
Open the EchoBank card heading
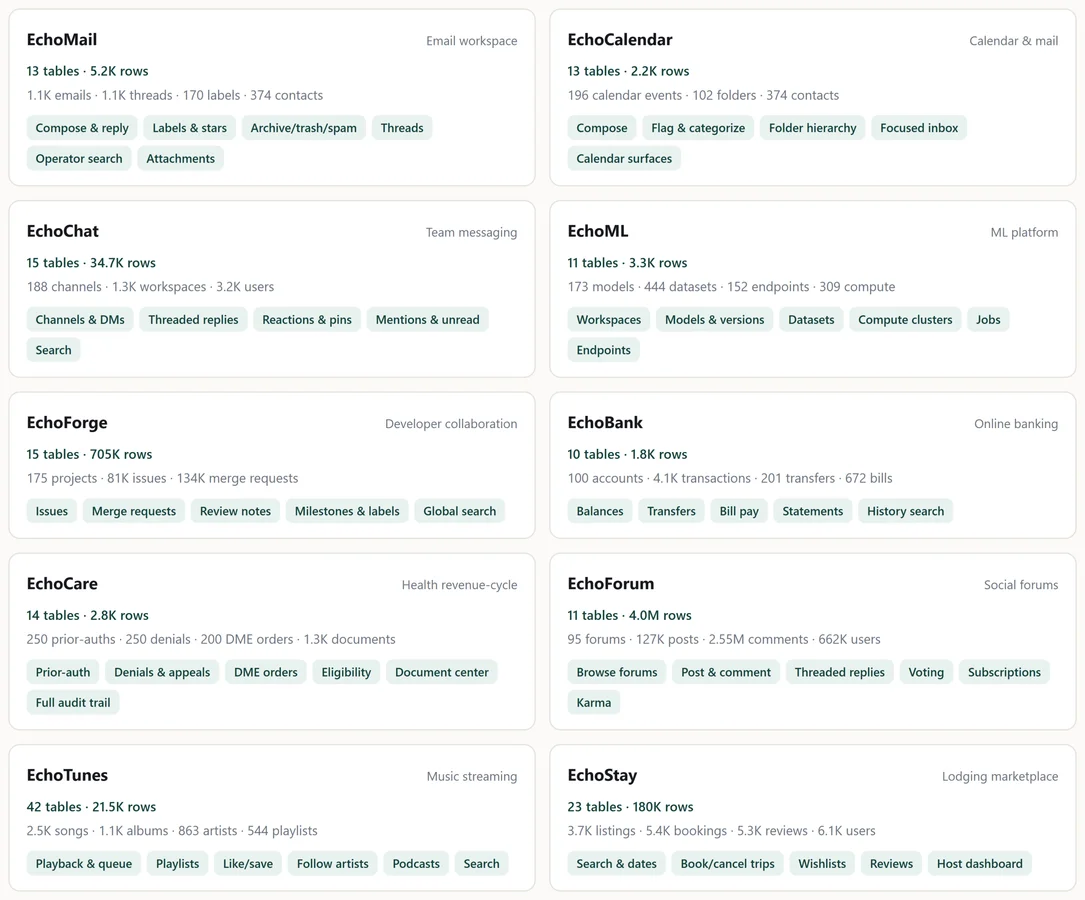(605, 423)
